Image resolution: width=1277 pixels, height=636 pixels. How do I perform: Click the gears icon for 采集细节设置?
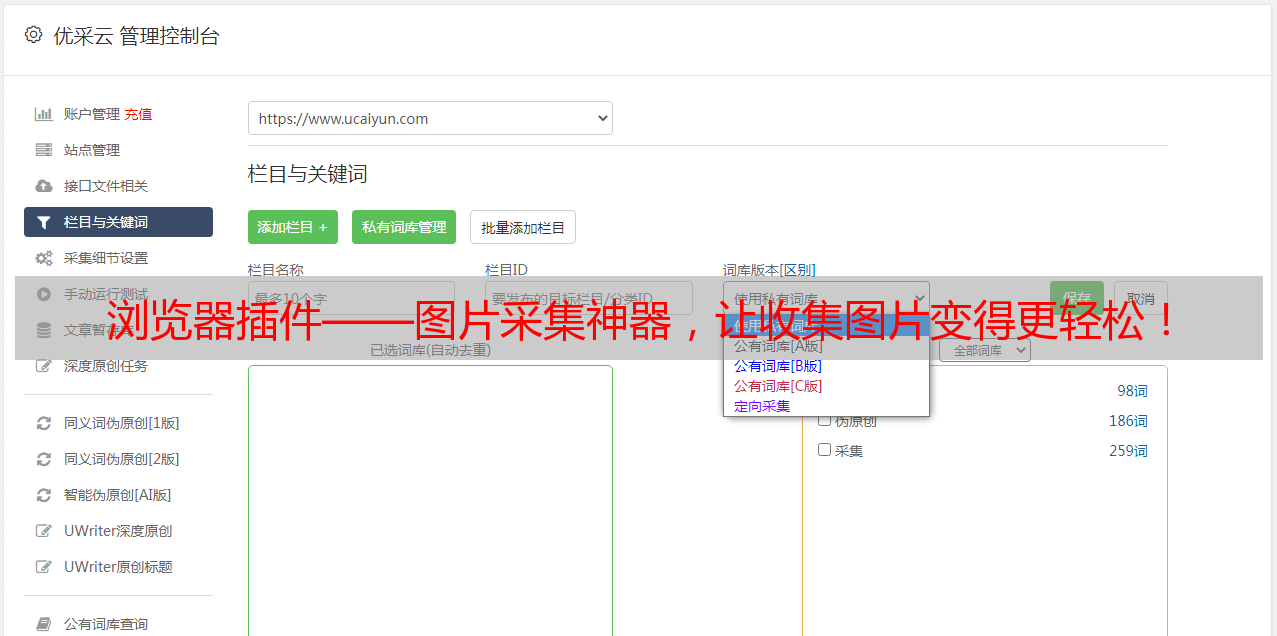[44, 258]
